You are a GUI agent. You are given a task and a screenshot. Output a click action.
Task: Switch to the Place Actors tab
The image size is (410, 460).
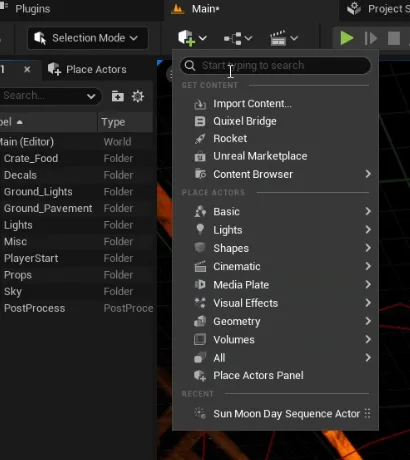[x=87, y=69]
